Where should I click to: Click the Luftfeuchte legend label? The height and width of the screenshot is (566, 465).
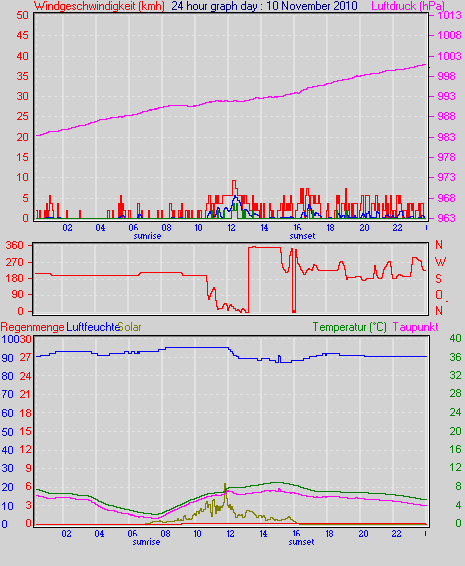tap(92, 327)
